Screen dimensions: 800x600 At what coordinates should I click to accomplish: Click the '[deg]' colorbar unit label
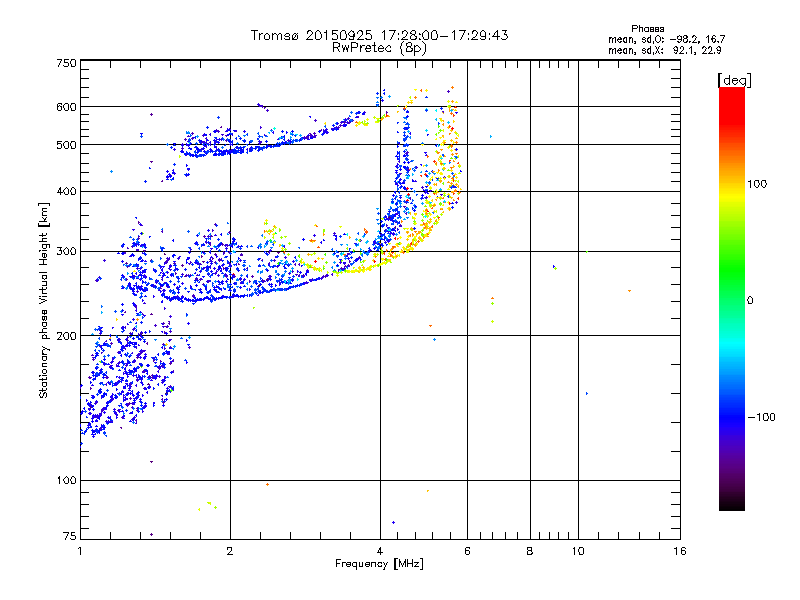734,80
